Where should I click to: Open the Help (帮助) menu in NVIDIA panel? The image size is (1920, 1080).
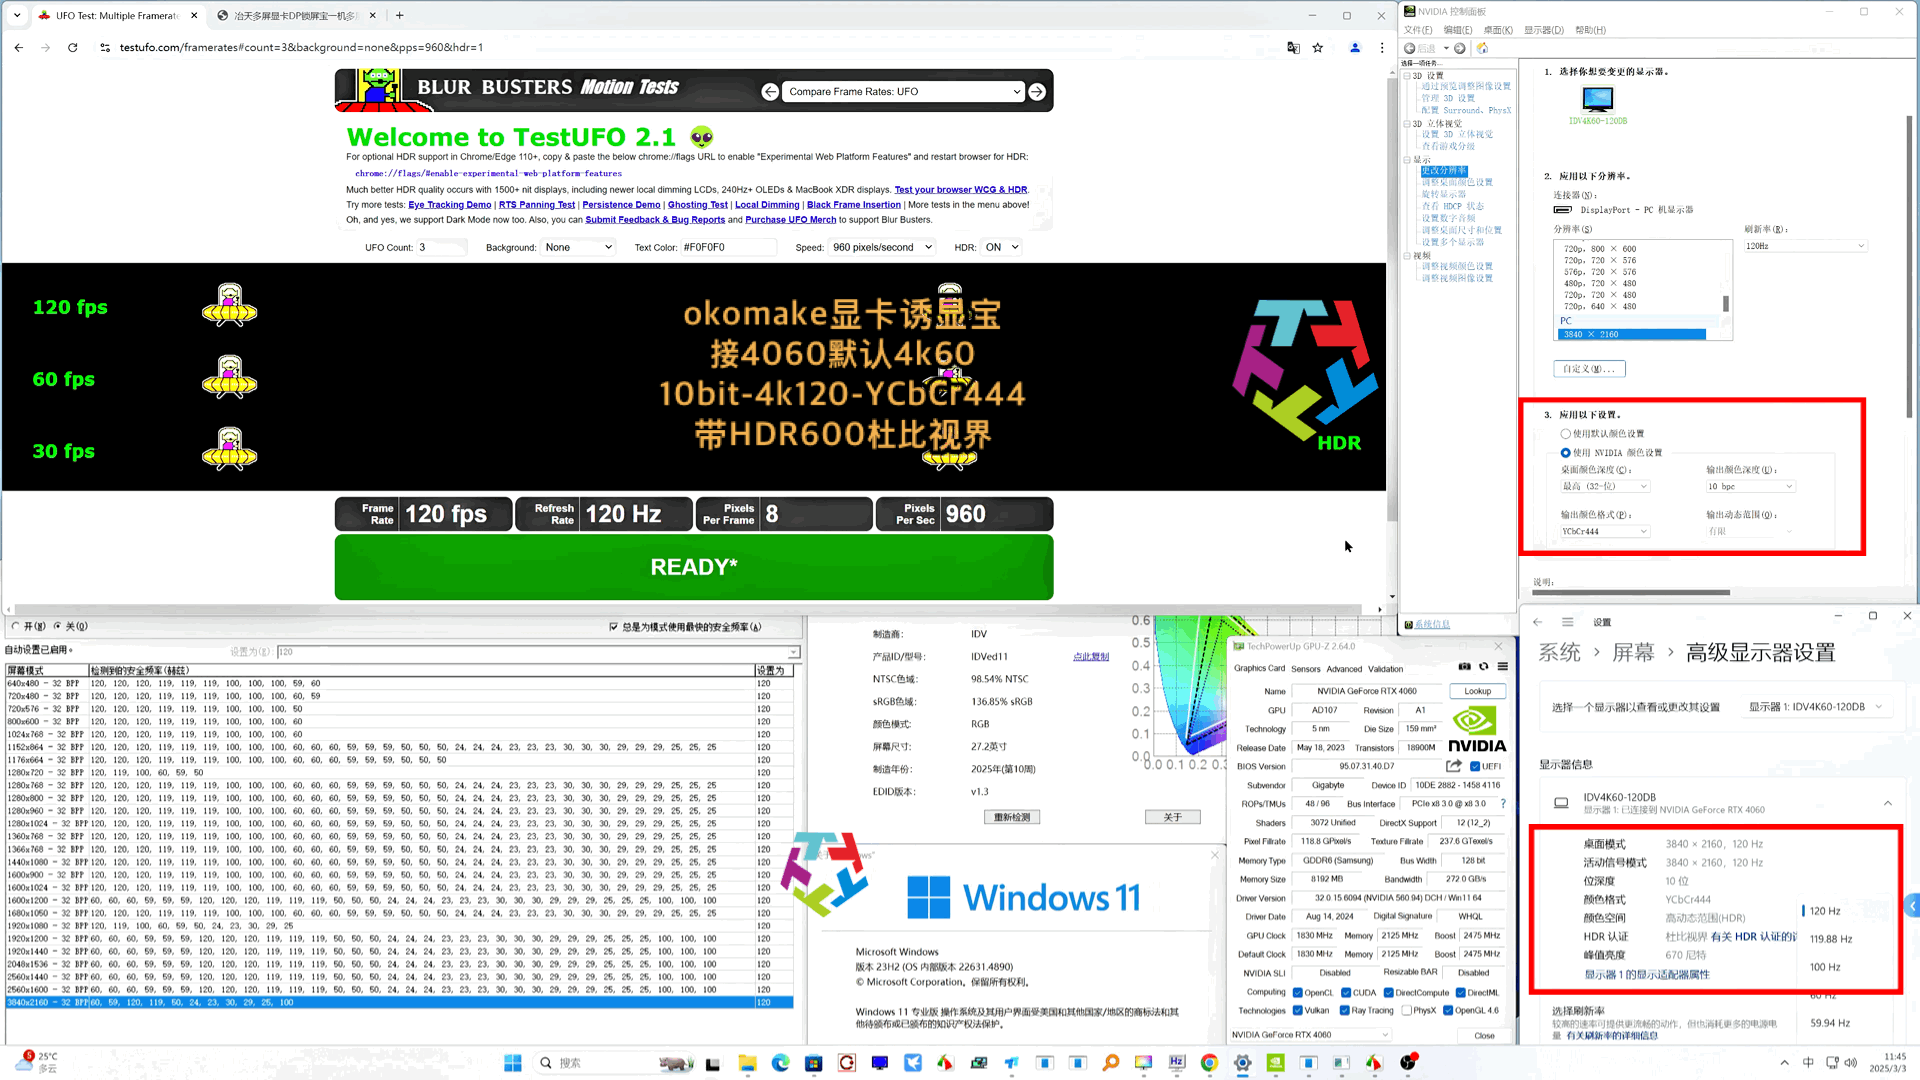(1590, 30)
